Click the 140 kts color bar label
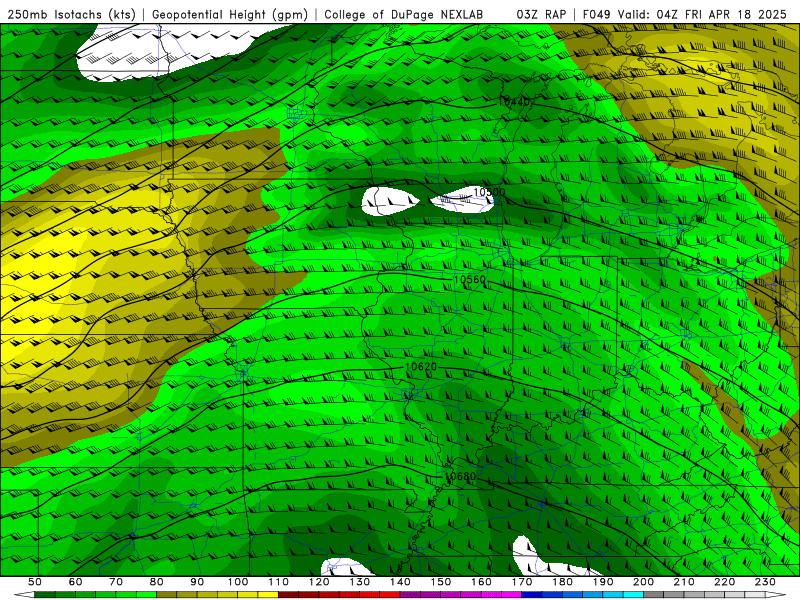The height and width of the screenshot is (600, 800). coord(400,582)
